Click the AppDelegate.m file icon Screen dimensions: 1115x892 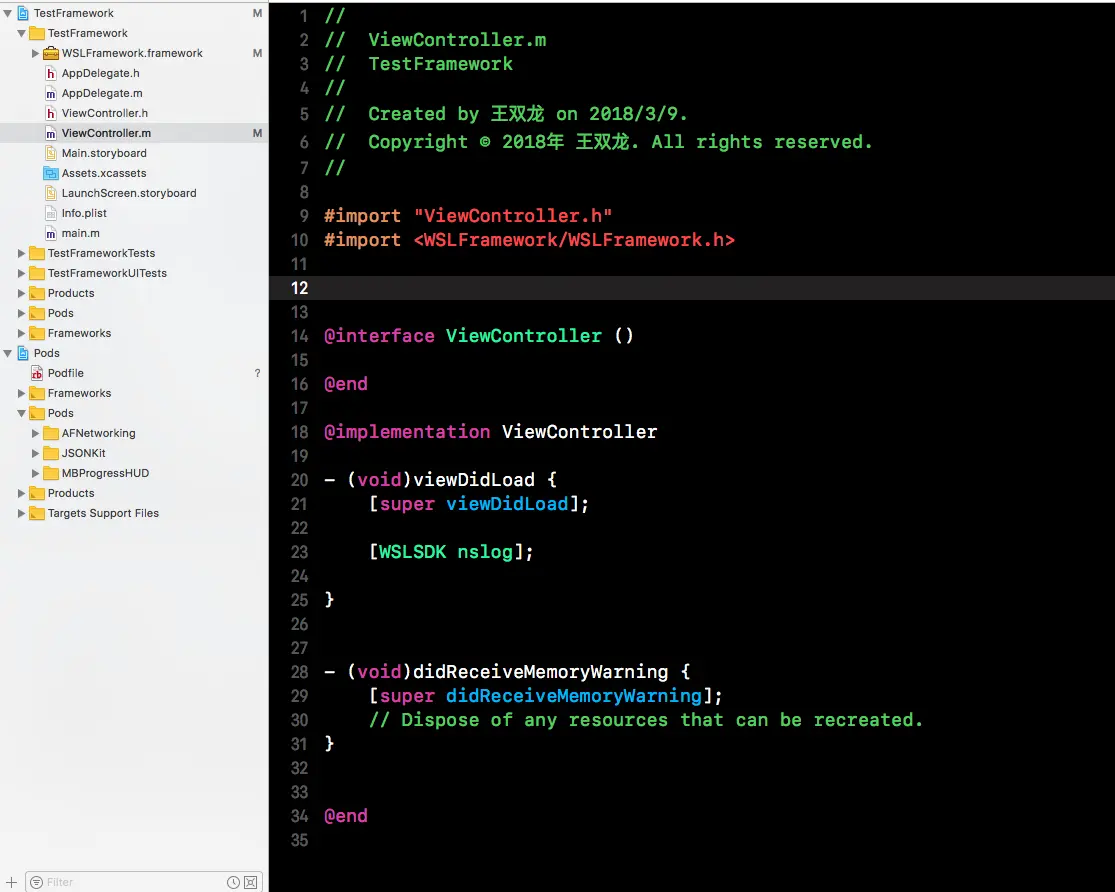click(x=50, y=93)
